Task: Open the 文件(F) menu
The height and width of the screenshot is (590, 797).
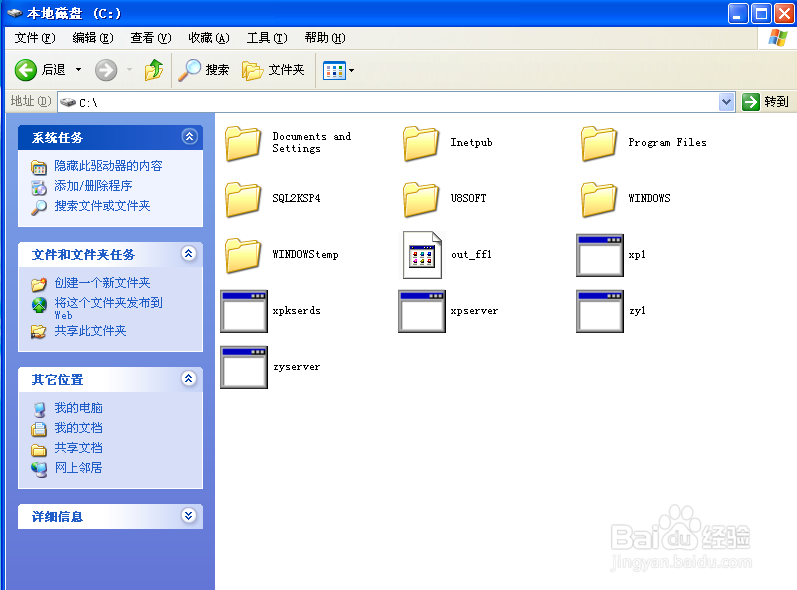Action: [35, 38]
